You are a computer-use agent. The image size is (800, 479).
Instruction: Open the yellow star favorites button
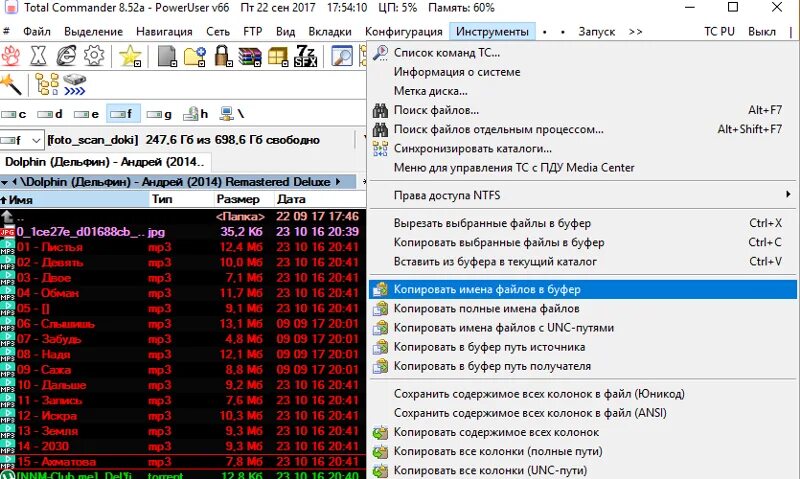pos(130,56)
